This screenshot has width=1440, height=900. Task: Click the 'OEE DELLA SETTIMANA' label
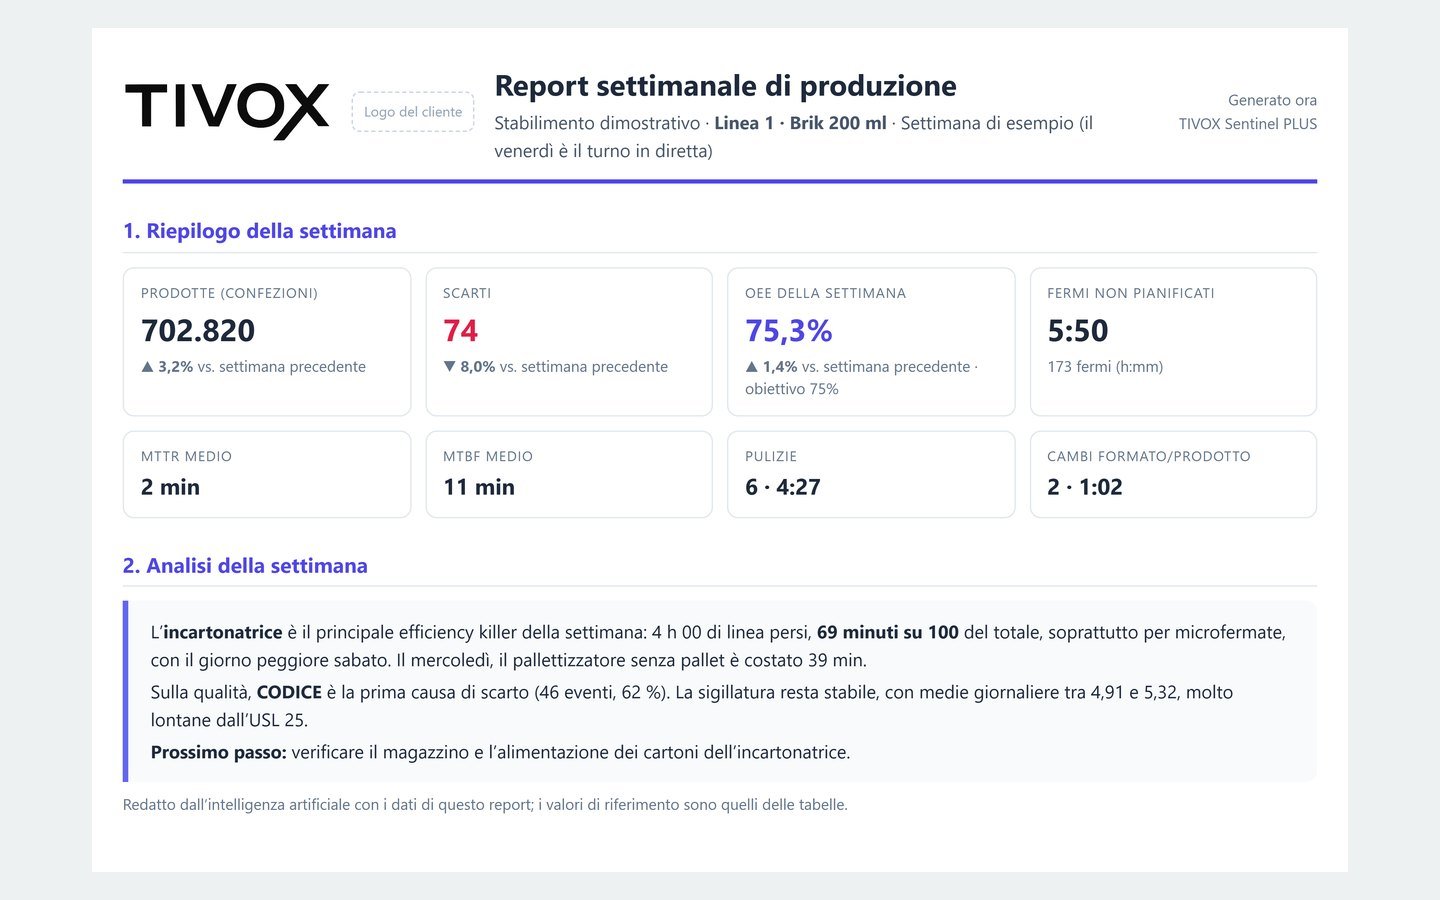click(x=825, y=293)
